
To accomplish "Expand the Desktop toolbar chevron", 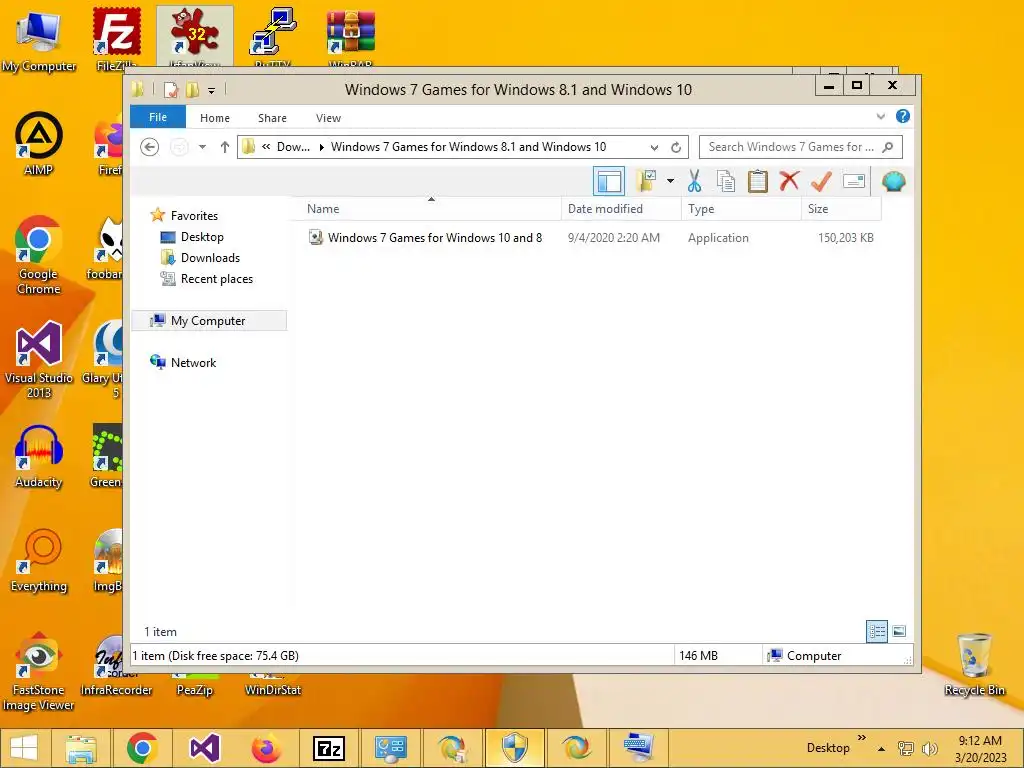I will 861,738.
